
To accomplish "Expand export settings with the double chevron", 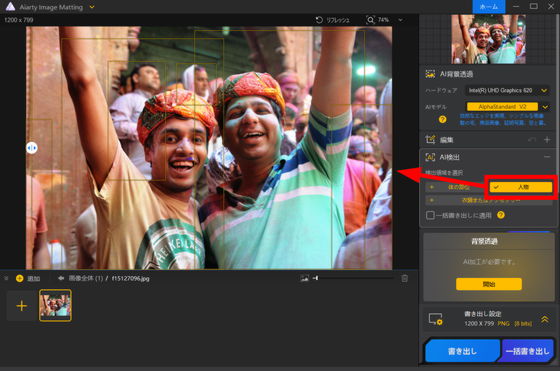I will (545, 319).
